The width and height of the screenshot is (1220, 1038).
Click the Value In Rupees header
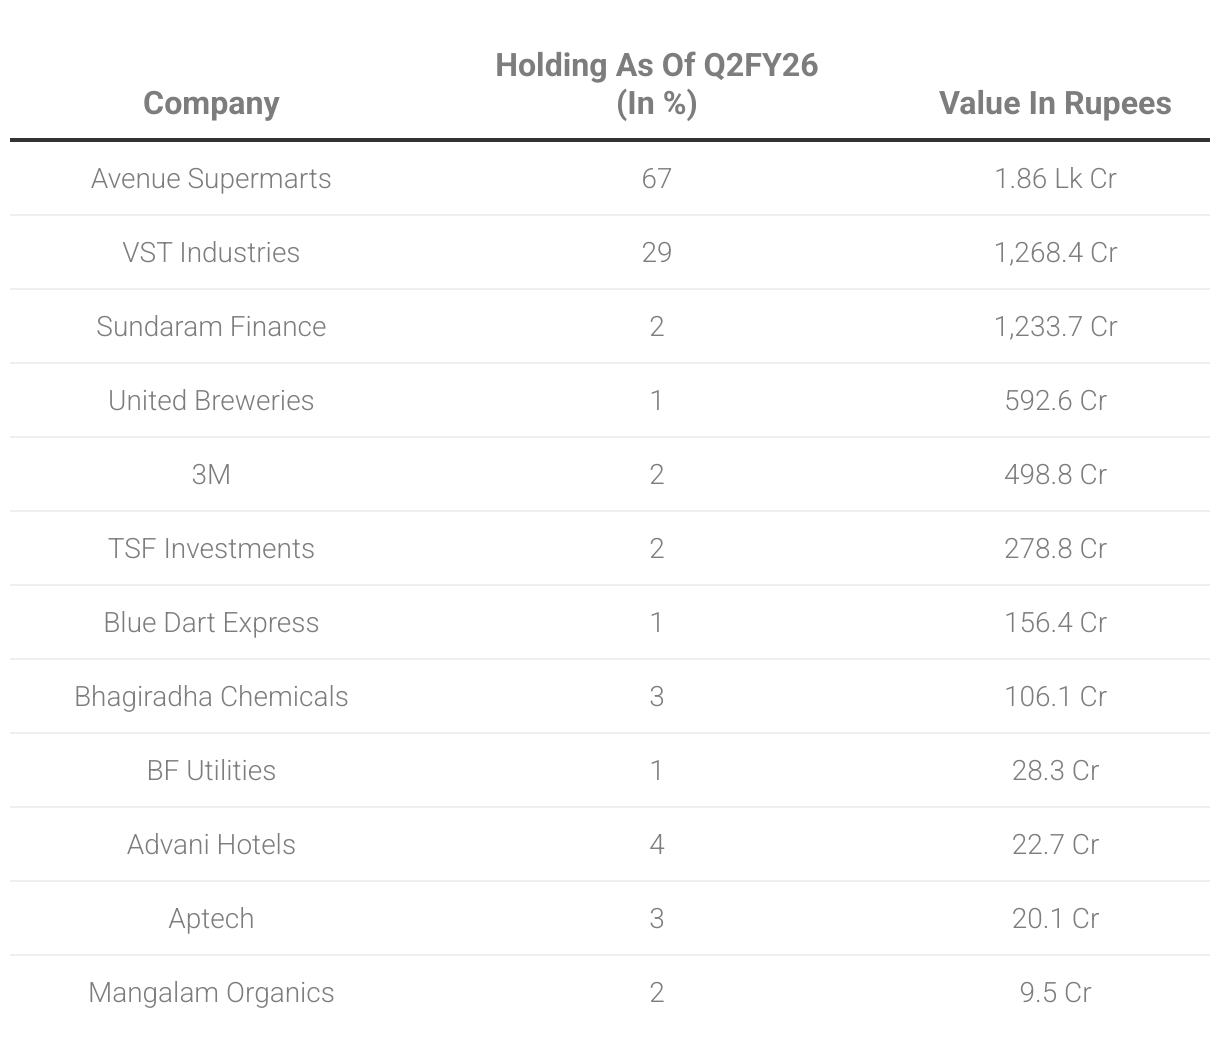click(x=1055, y=103)
